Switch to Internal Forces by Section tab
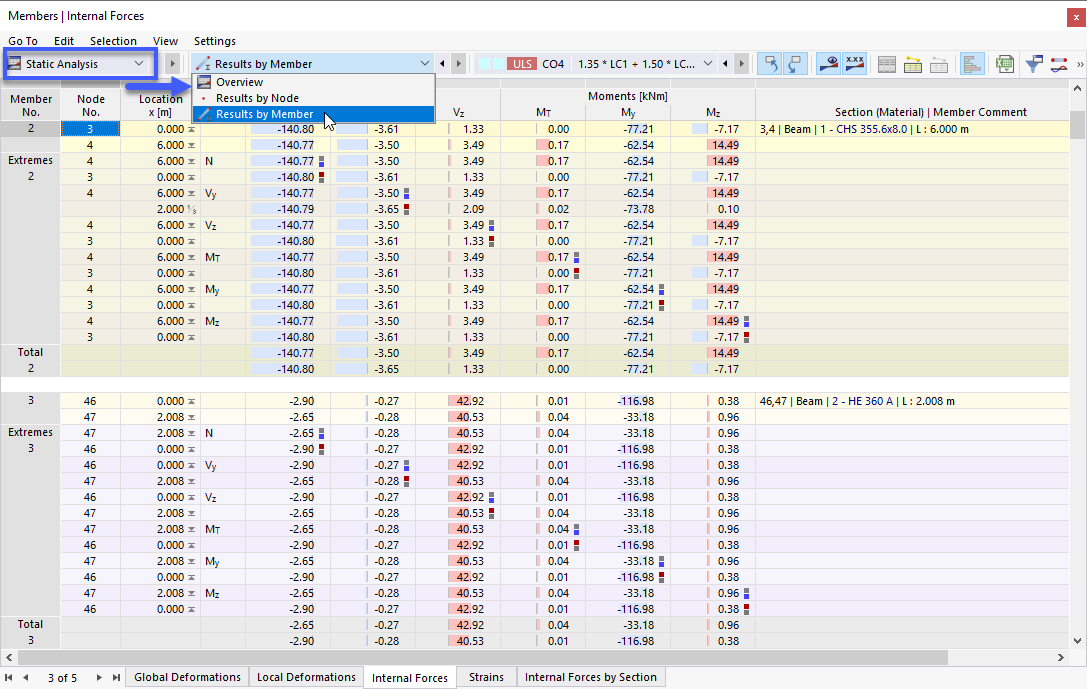The width and height of the screenshot is (1087, 689). [x=590, y=677]
